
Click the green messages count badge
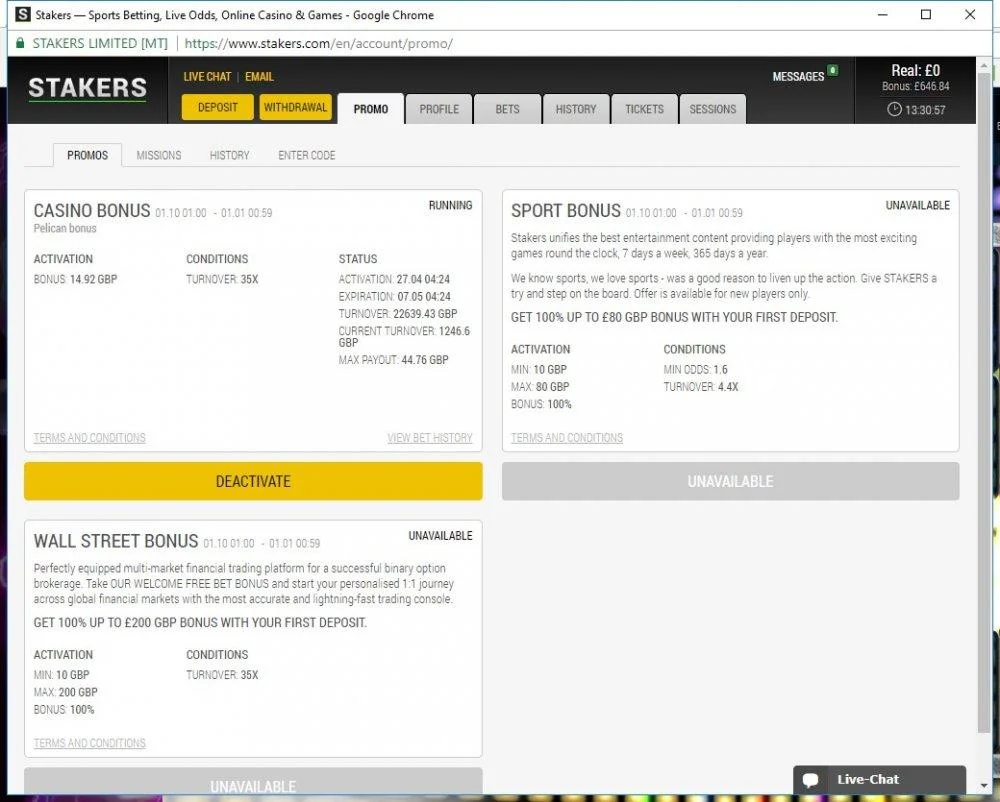[833, 70]
